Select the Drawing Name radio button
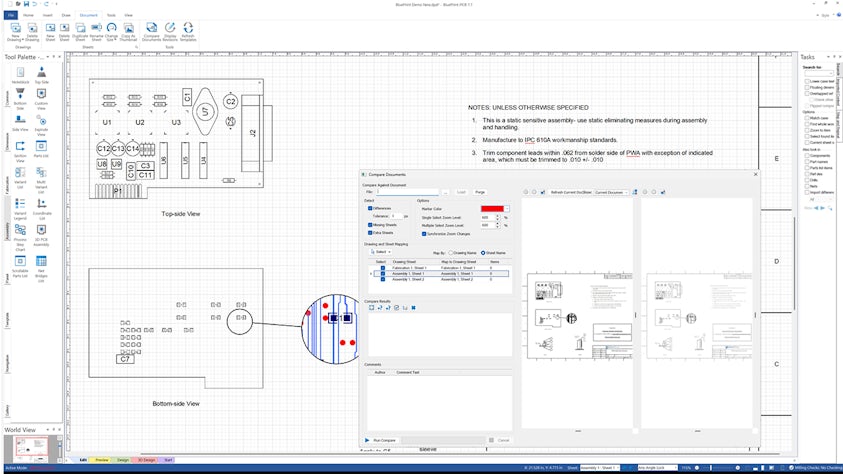This screenshot has width=843, height=474. point(451,253)
